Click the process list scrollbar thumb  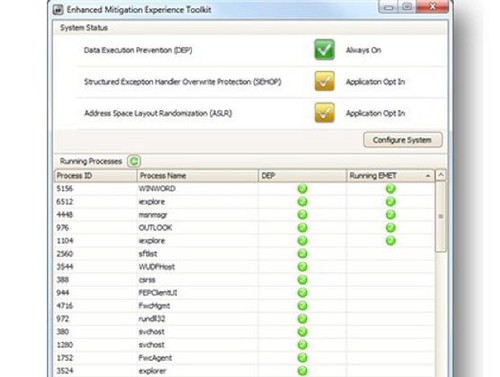(x=441, y=217)
